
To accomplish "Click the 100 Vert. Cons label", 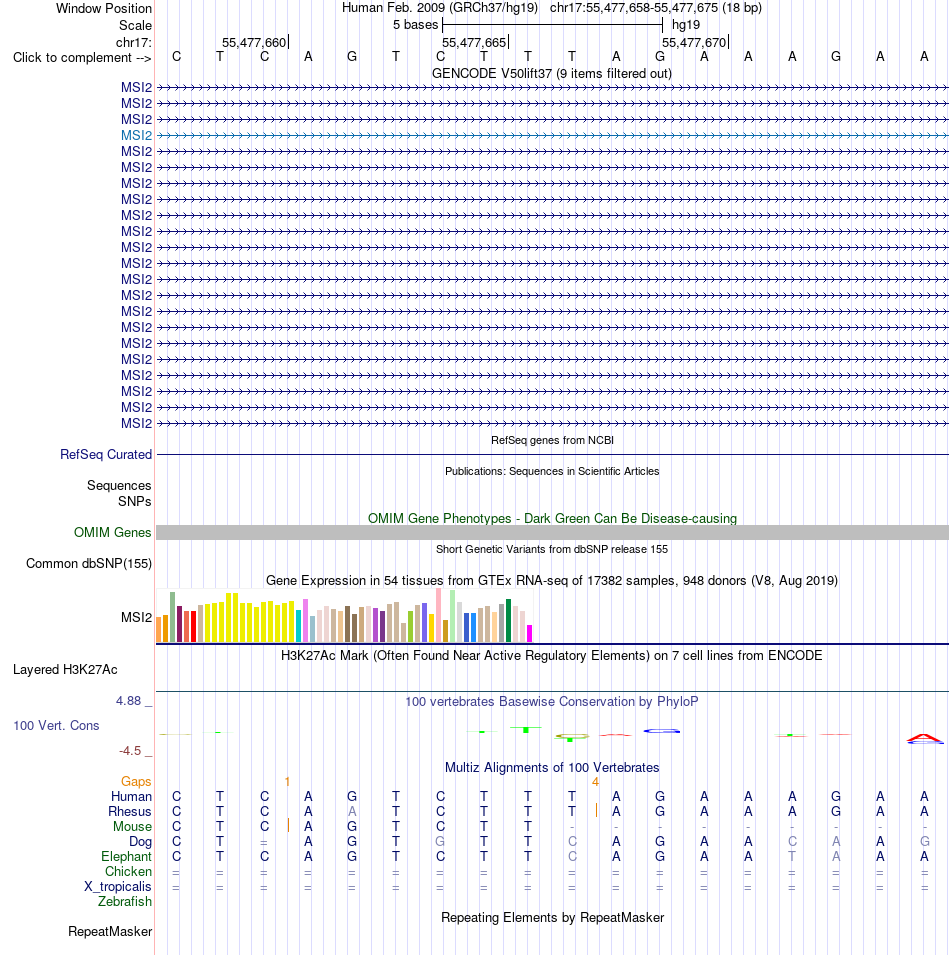I will (56, 725).
